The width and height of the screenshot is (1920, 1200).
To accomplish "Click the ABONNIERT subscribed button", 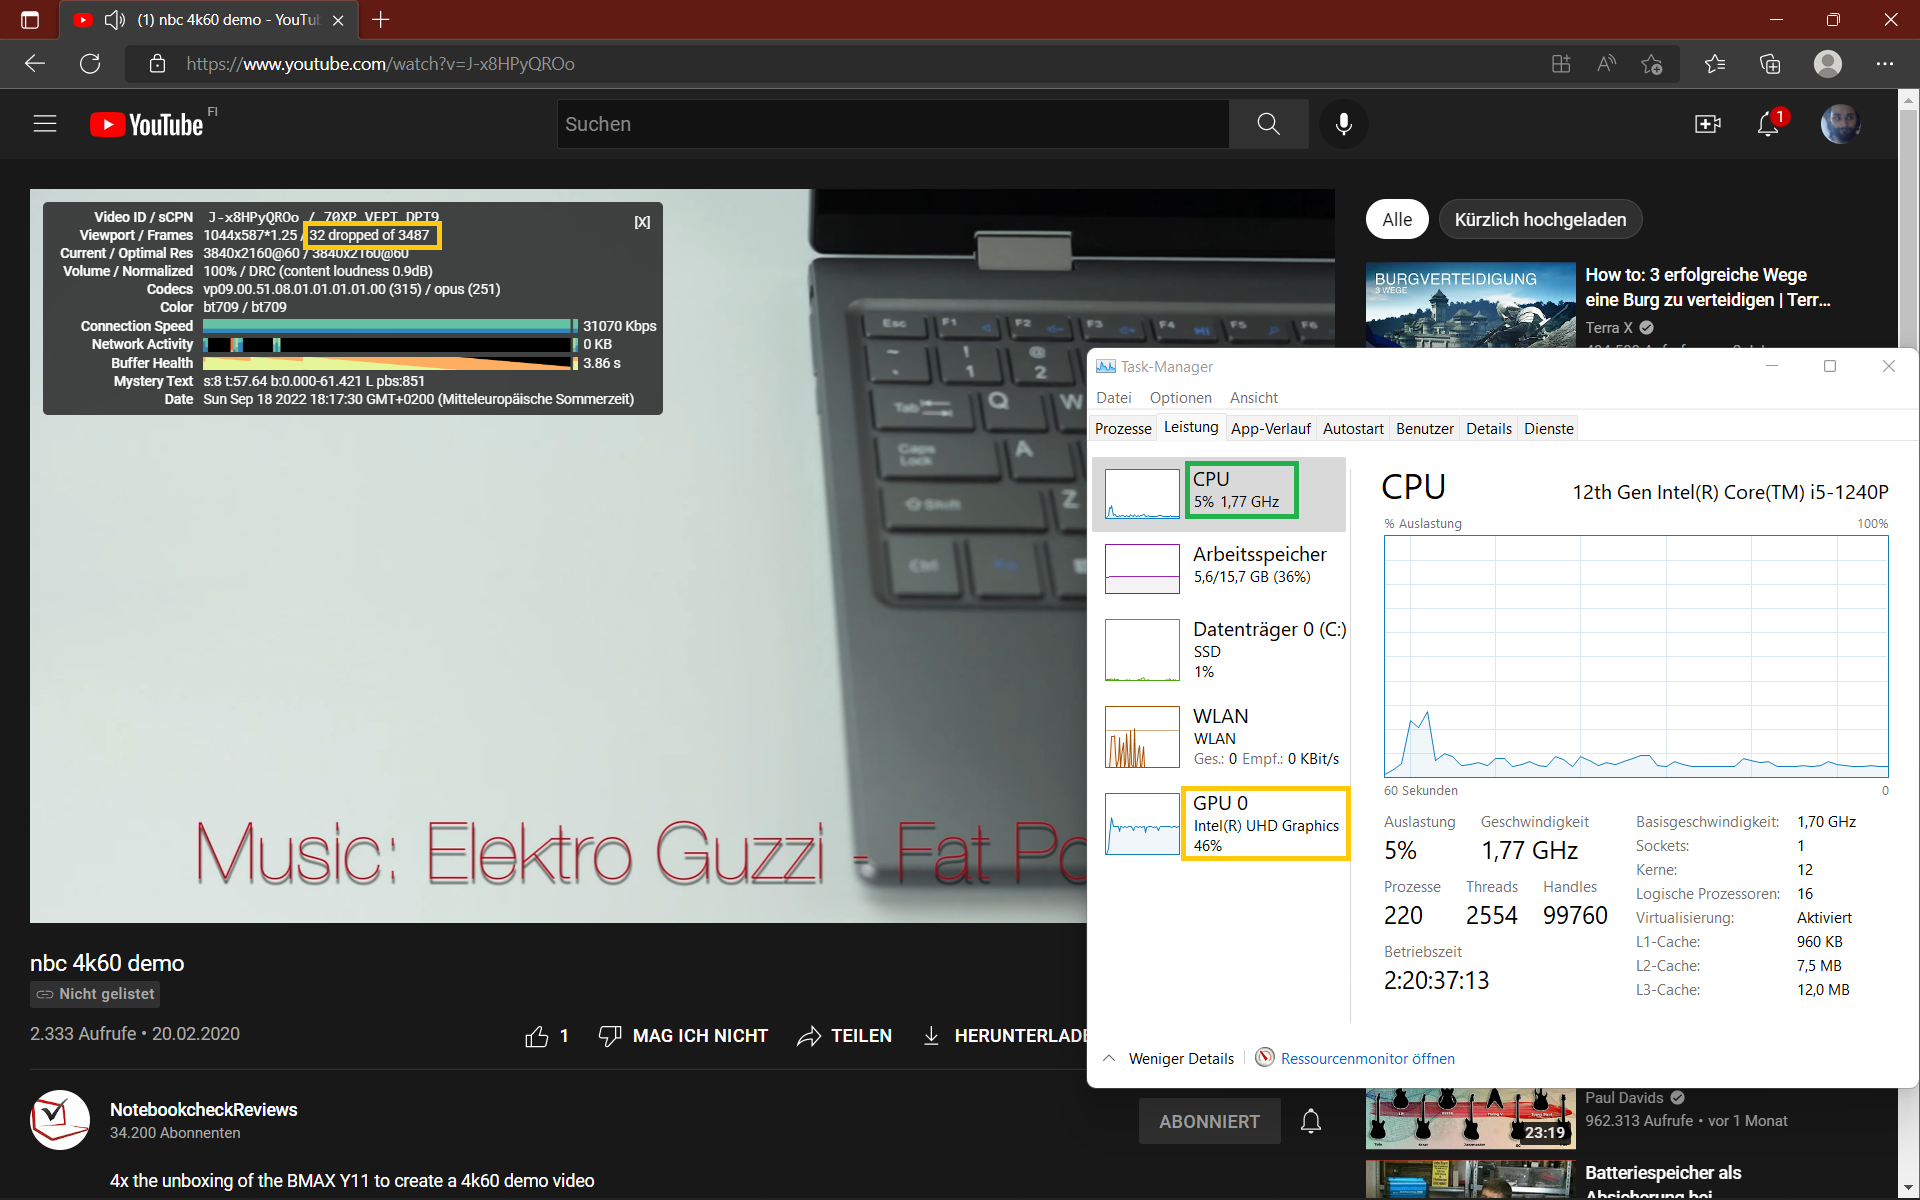I will (1209, 1121).
